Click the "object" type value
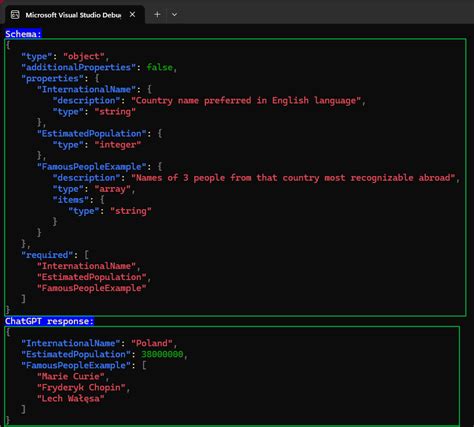The width and height of the screenshot is (474, 427). (x=84, y=56)
